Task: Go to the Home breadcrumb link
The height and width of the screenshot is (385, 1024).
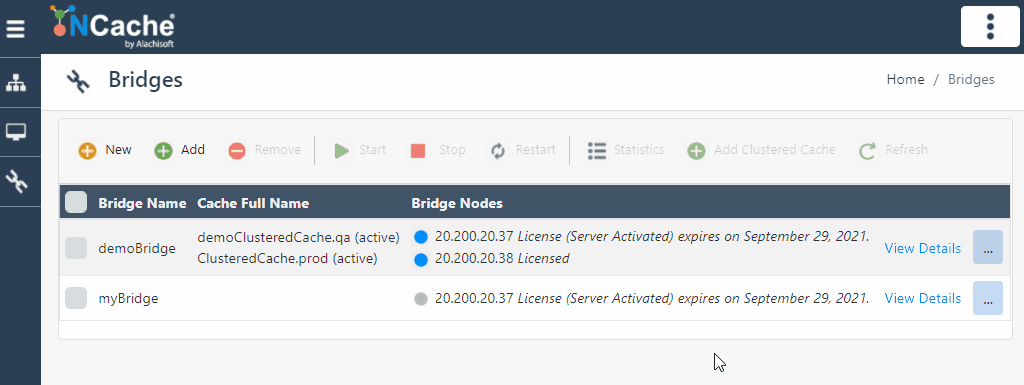Action: tap(905, 80)
